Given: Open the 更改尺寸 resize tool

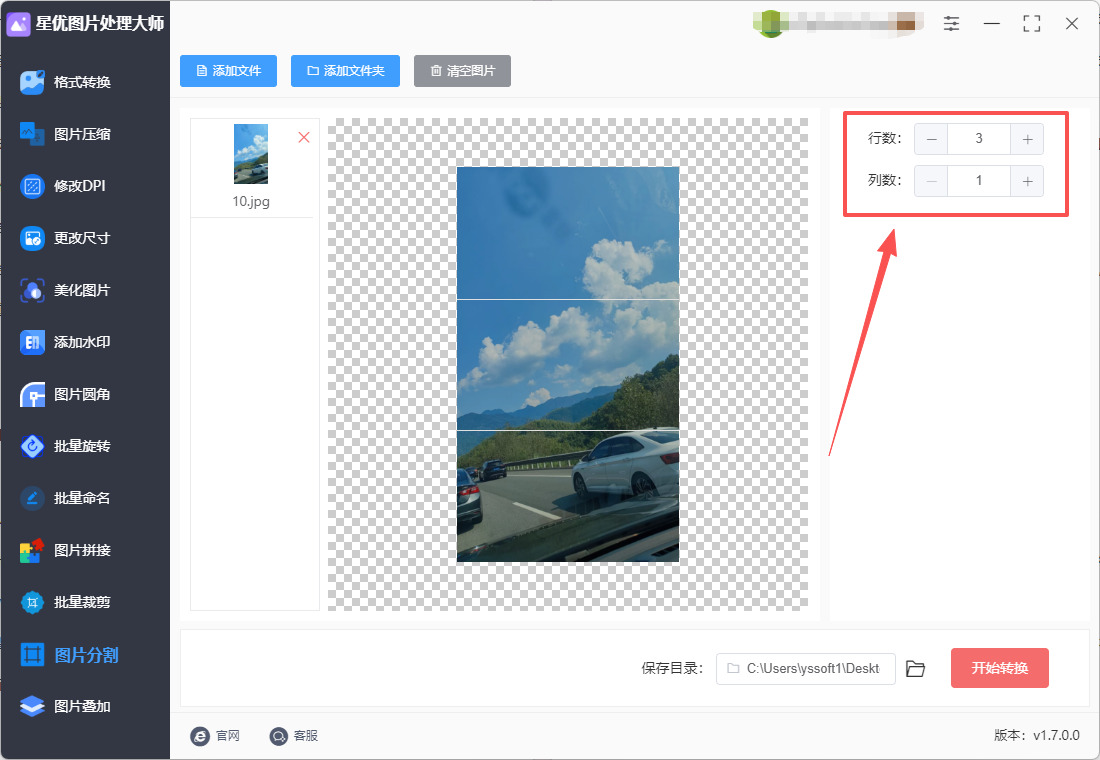Looking at the screenshot, I should click(65, 238).
